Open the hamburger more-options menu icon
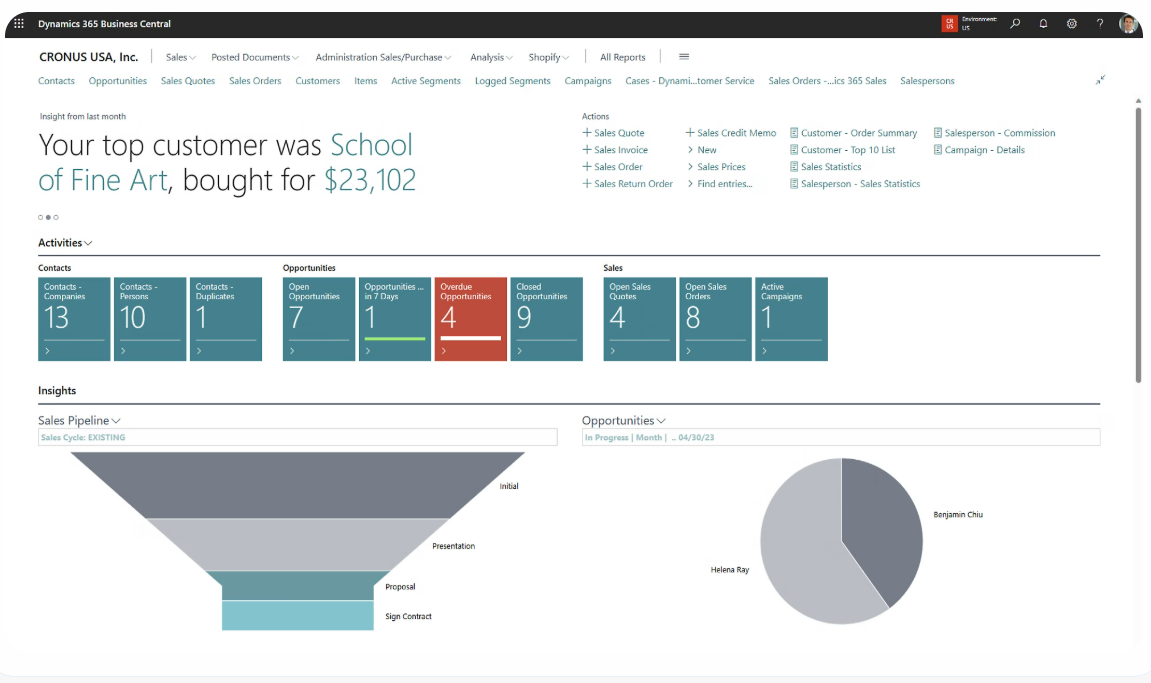The image size is (1151, 683). (x=684, y=57)
